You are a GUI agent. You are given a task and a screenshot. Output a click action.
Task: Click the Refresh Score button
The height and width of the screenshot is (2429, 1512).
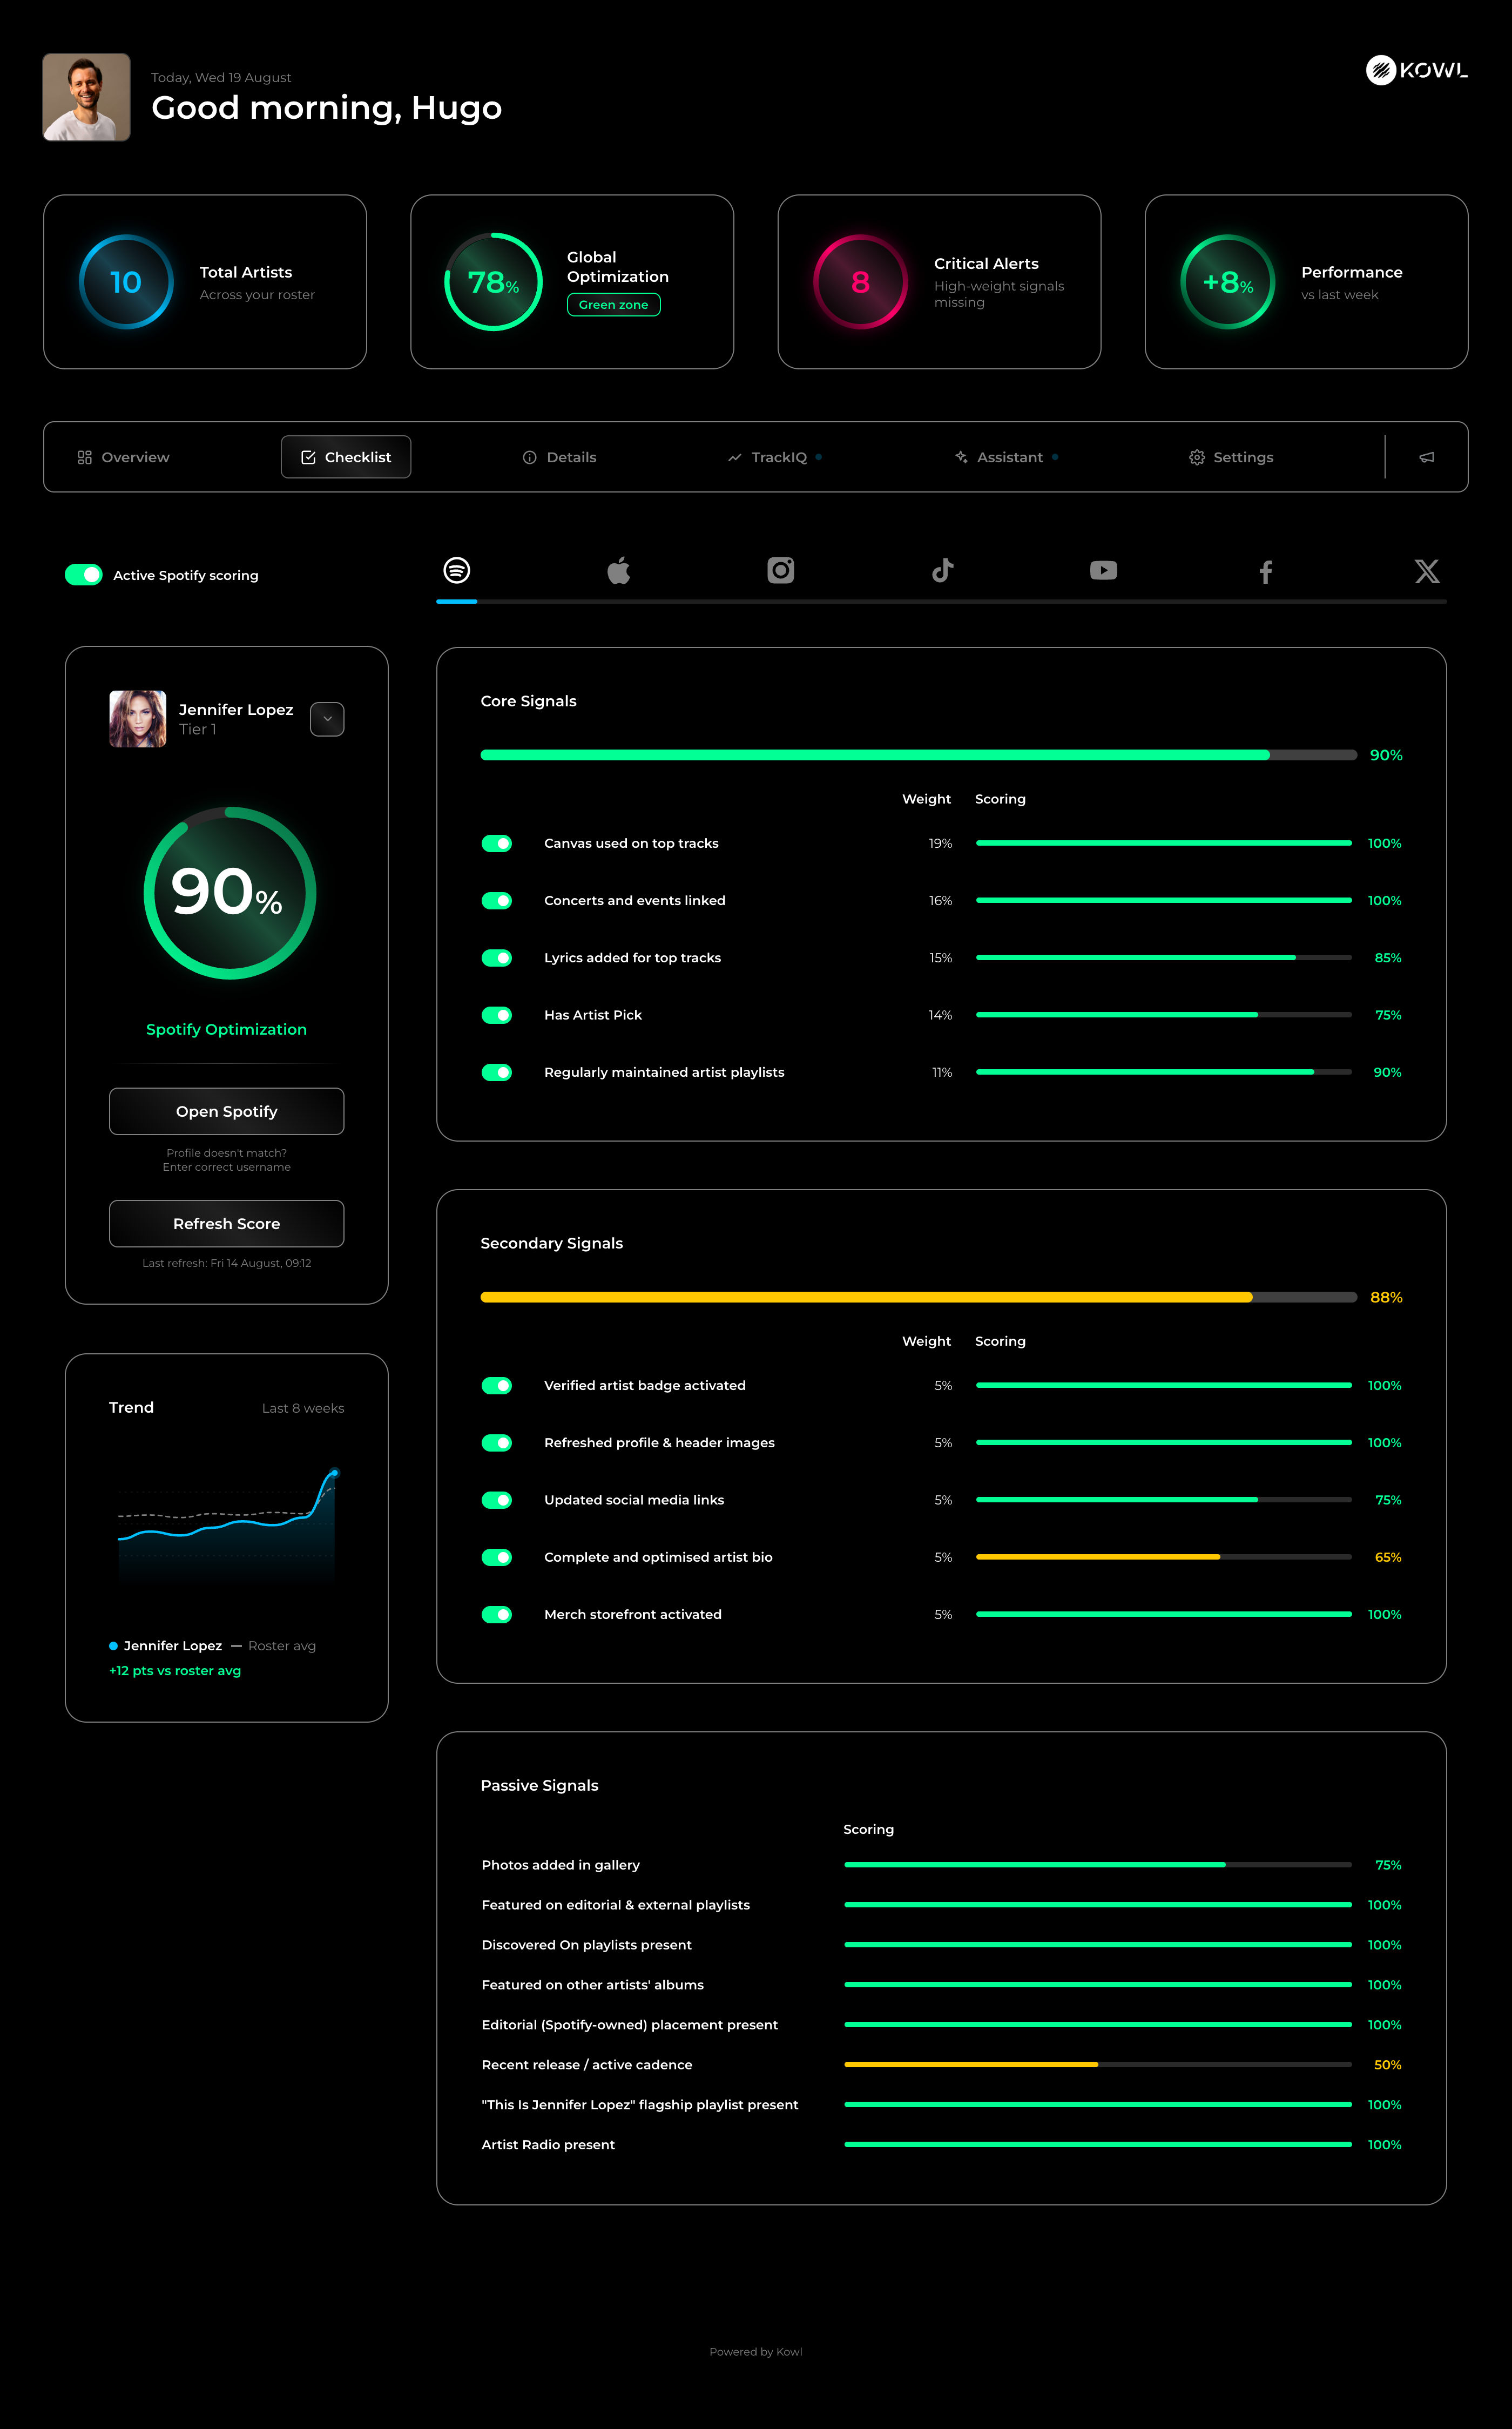(x=227, y=1224)
